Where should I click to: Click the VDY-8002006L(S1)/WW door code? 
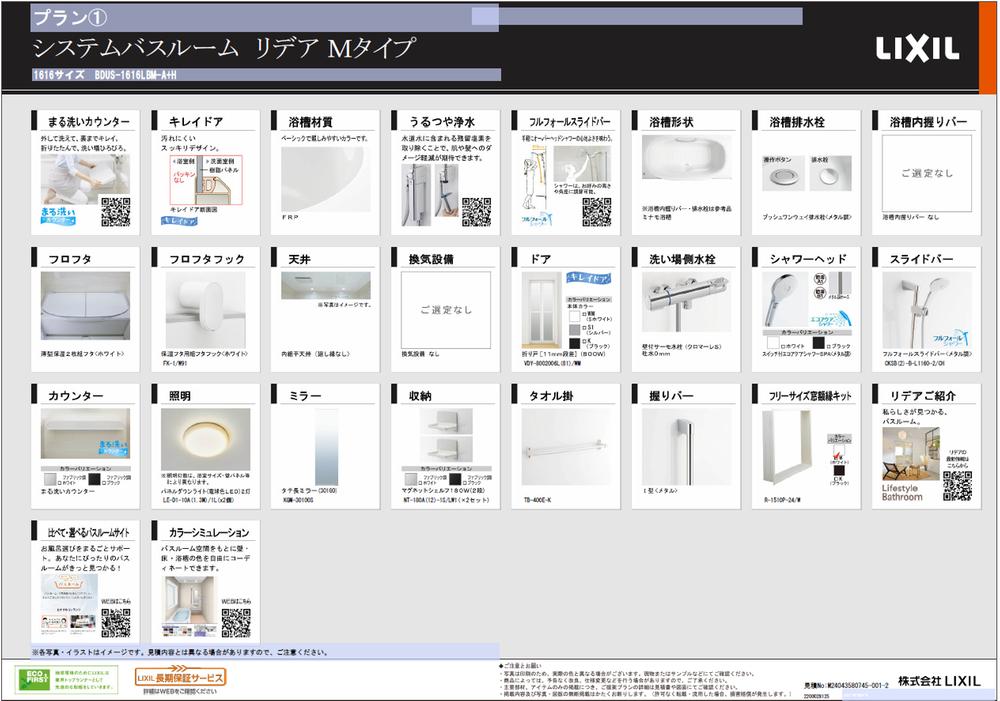tap(551, 362)
